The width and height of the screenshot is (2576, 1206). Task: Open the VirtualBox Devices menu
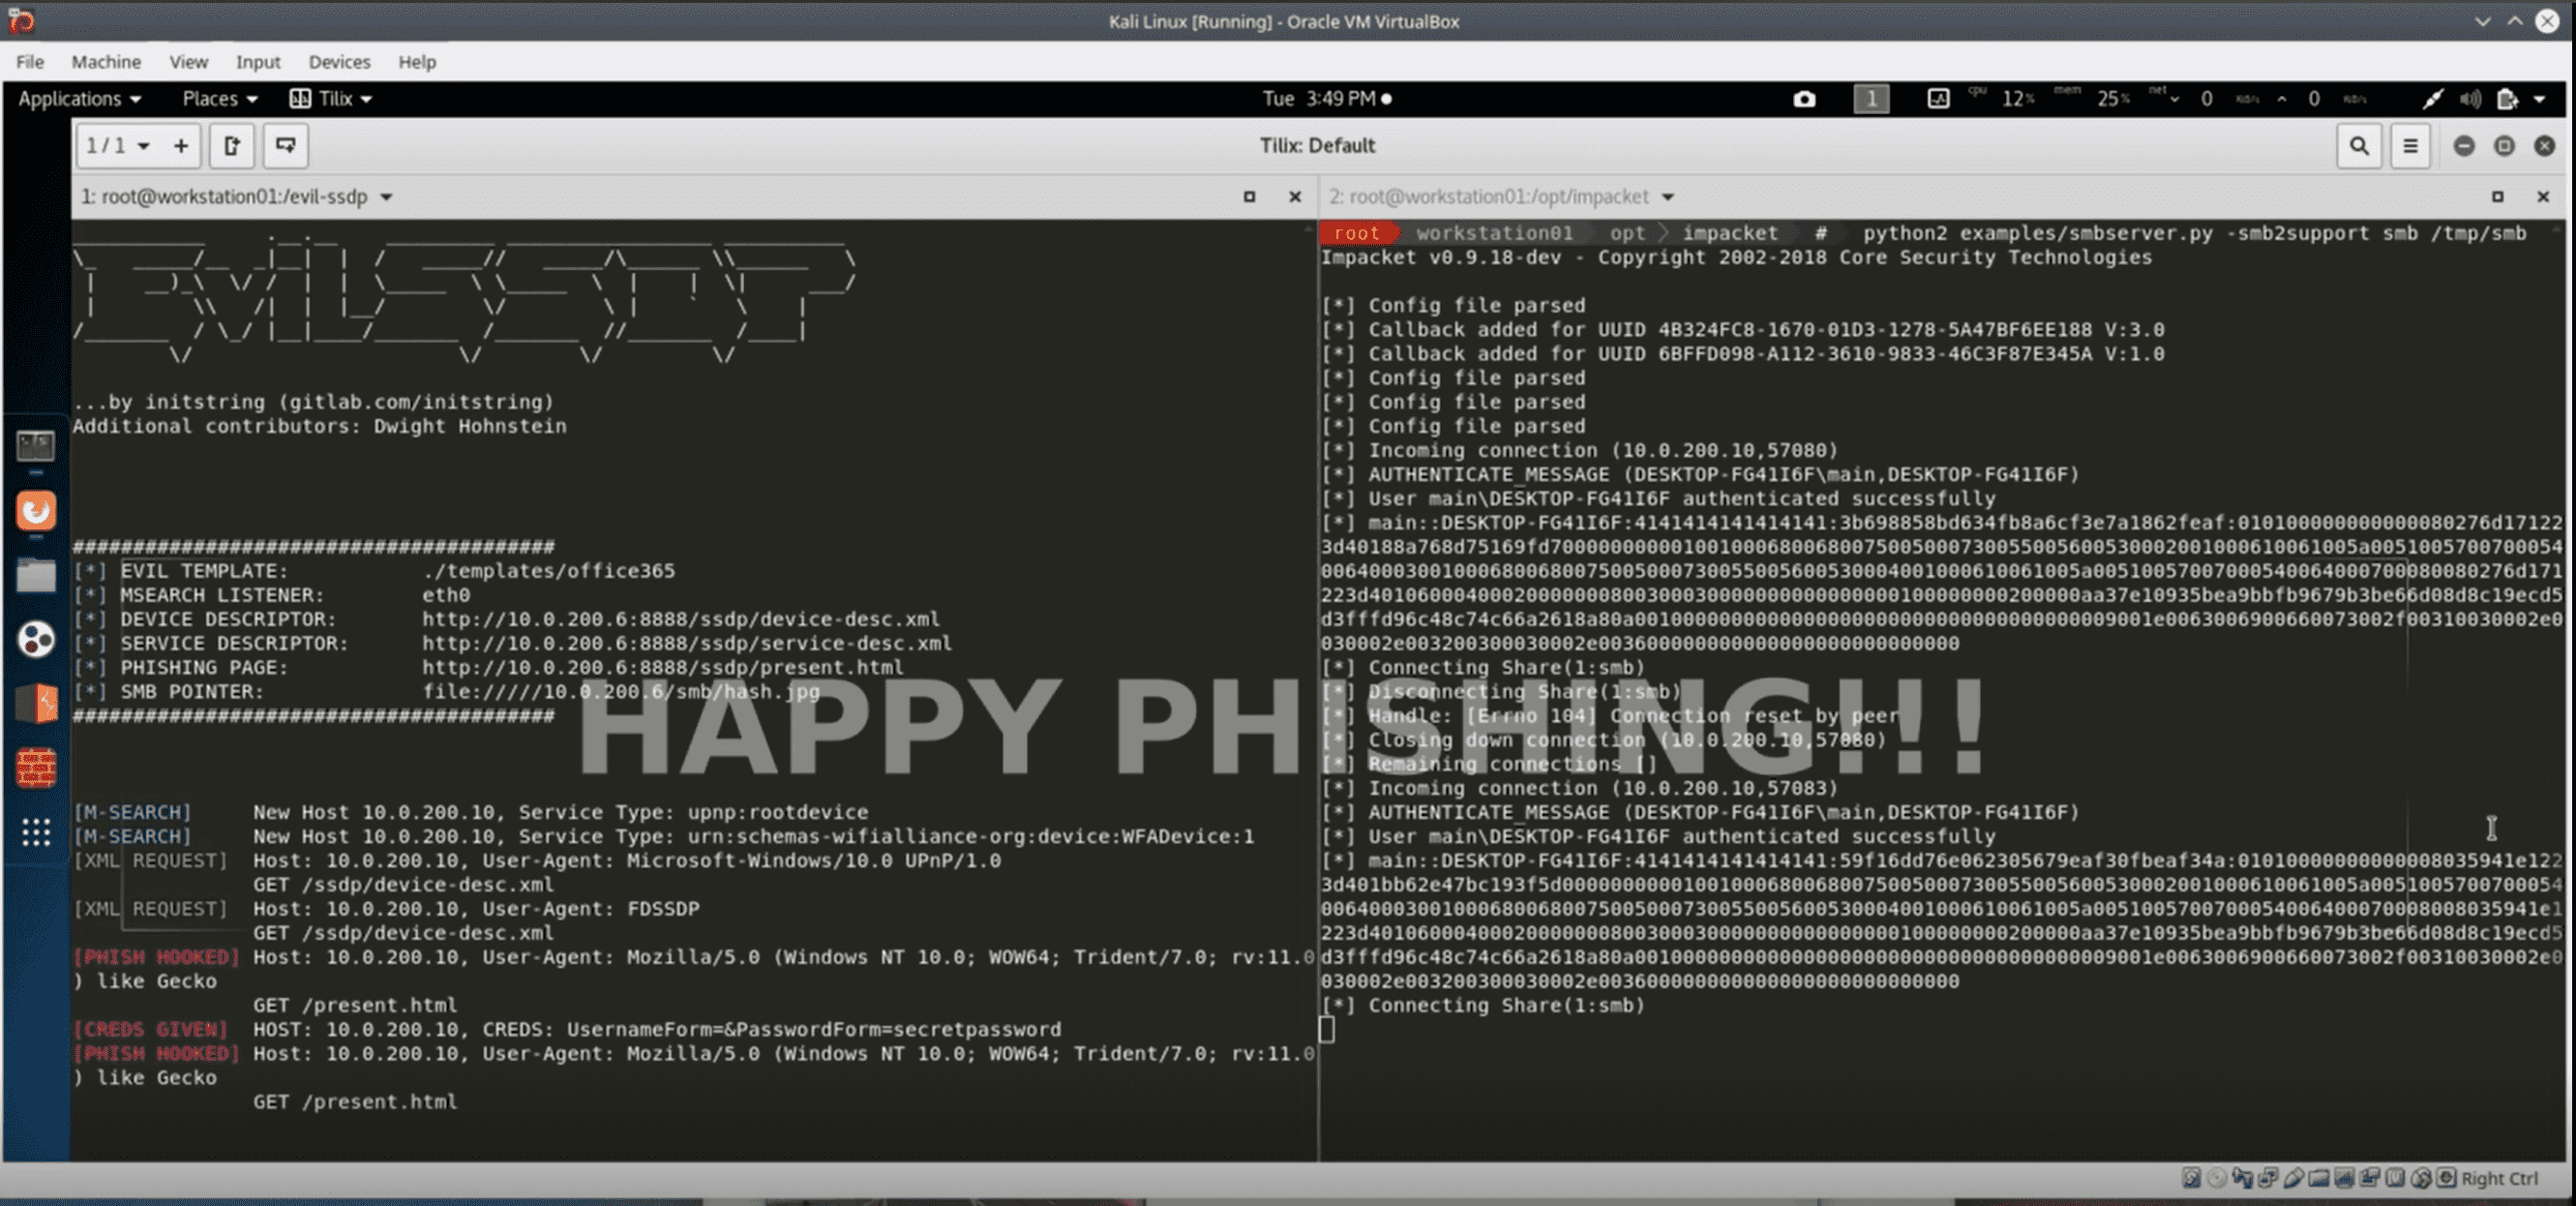point(339,62)
